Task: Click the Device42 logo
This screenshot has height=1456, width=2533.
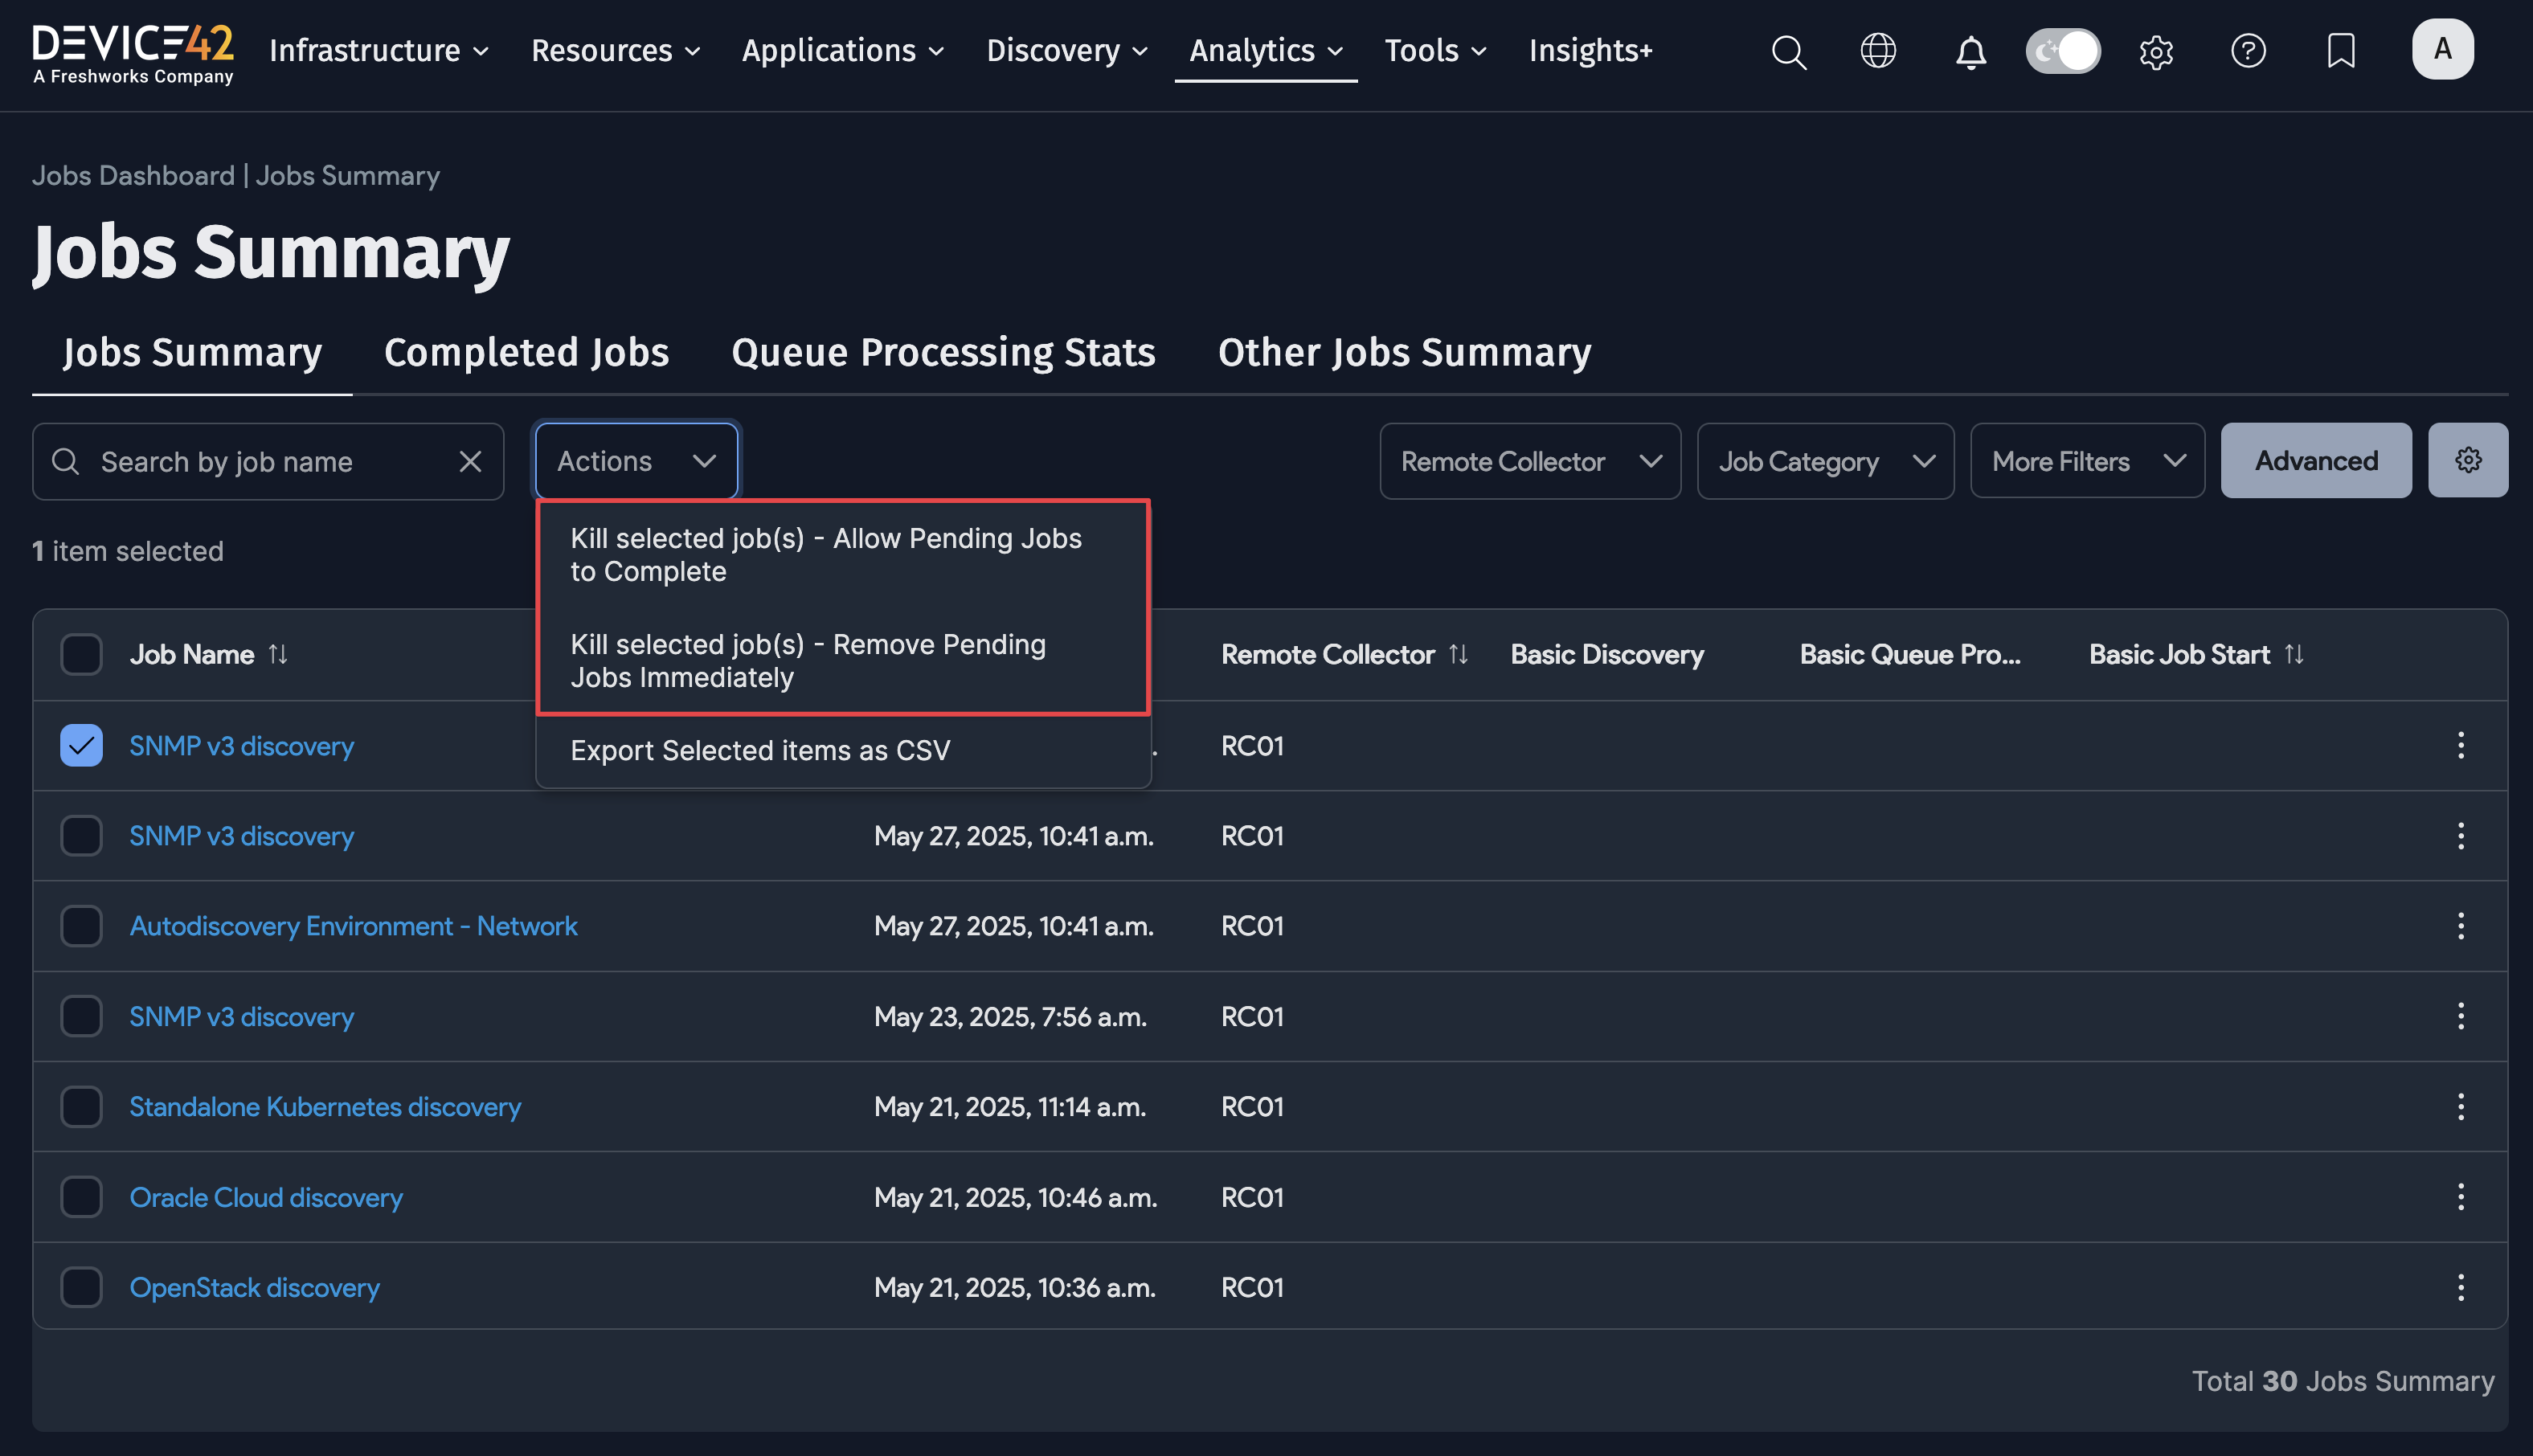Action: (x=133, y=52)
